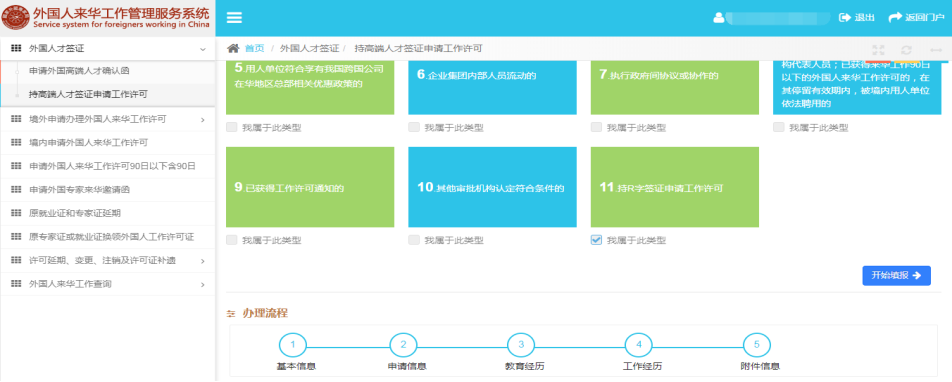Screen dimensions: 952x382
Task: Click the double-arrow icon in the breadcrumb bar
Action: tap(936, 50)
